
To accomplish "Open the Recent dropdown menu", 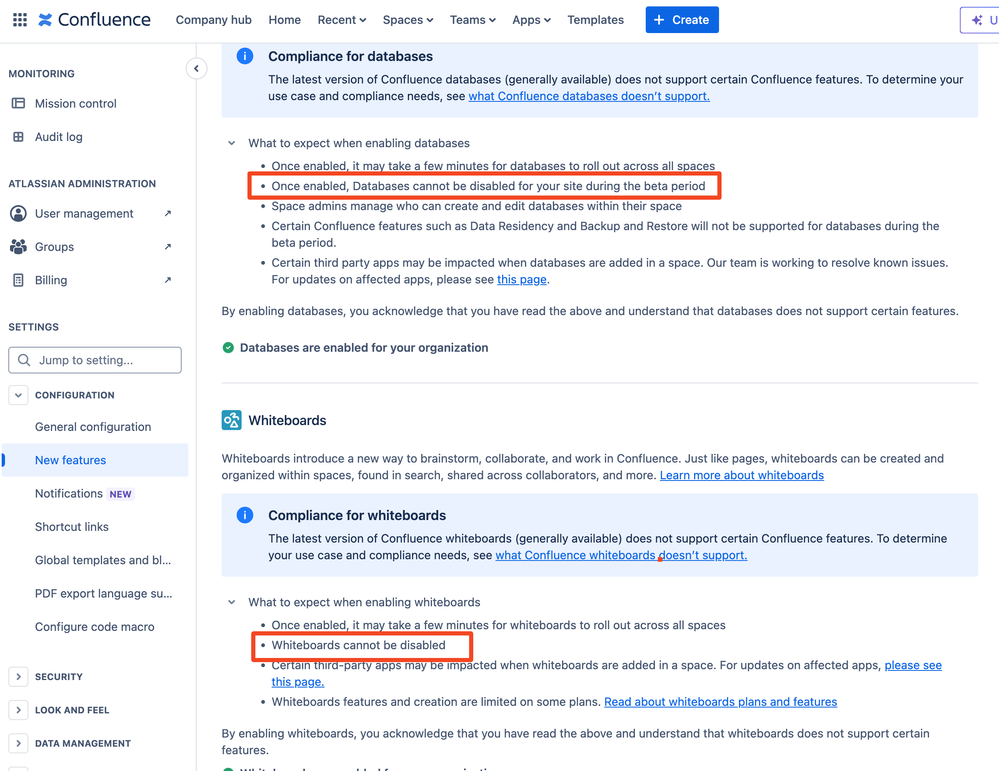I will coord(342,20).
